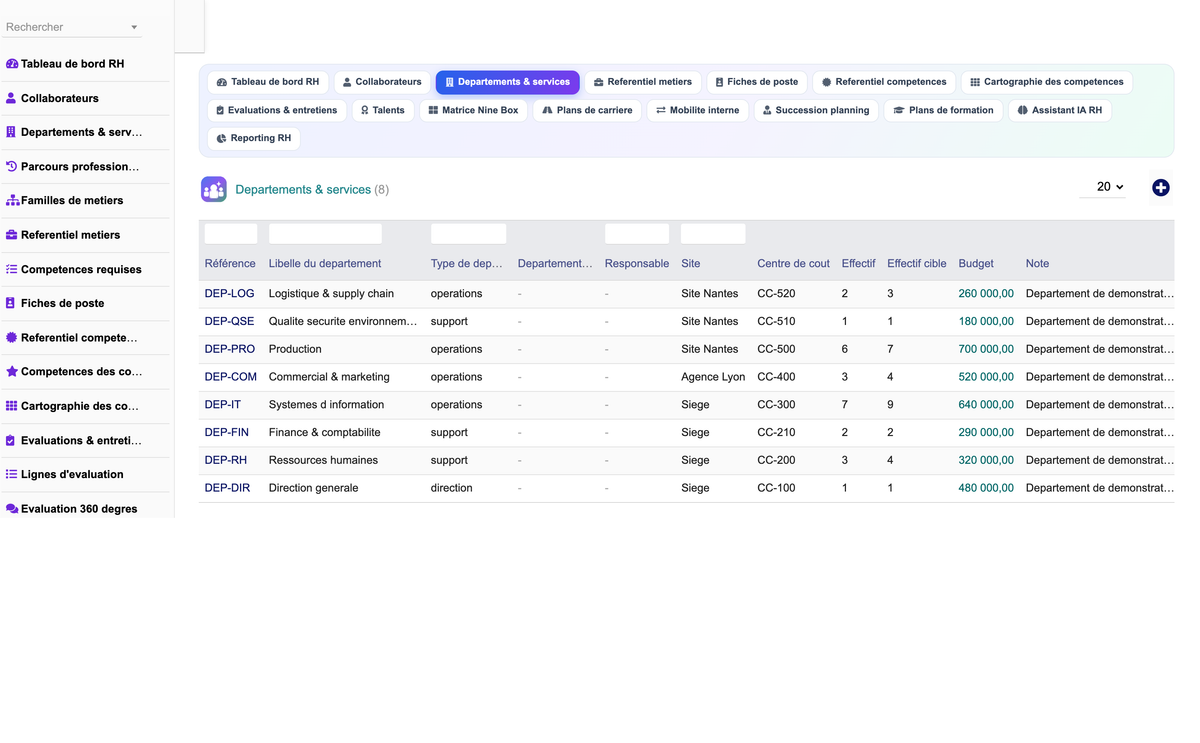Open the DEP-COM reference link
Viewport: 1200px width, 743px height.
coord(230,377)
